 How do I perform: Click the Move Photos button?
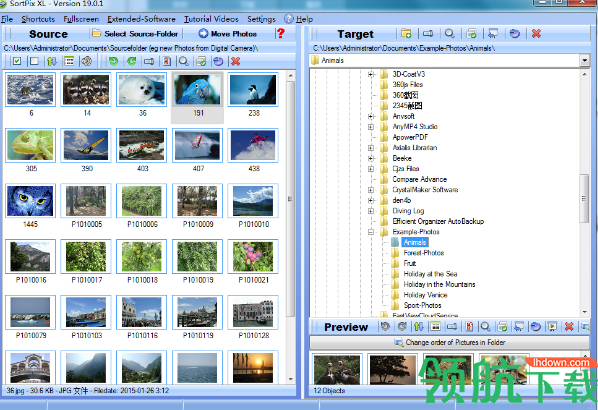click(228, 34)
